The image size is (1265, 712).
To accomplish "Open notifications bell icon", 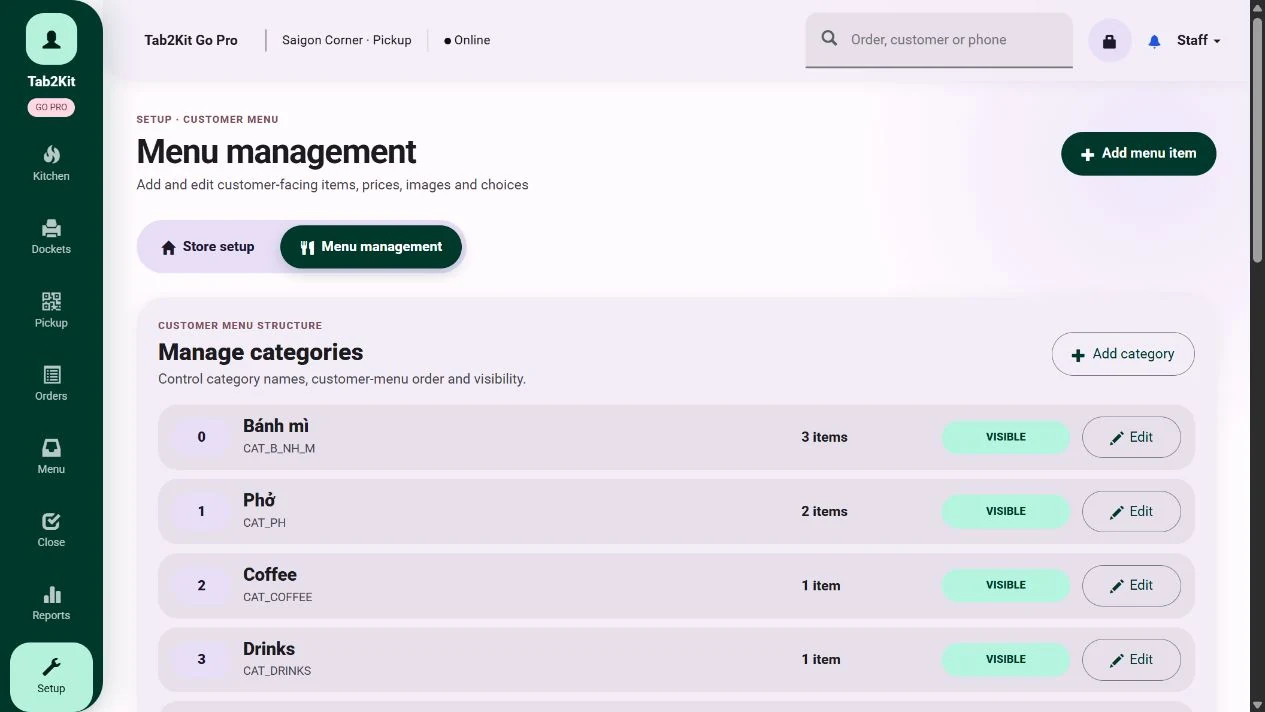I will pyautogui.click(x=1154, y=41).
